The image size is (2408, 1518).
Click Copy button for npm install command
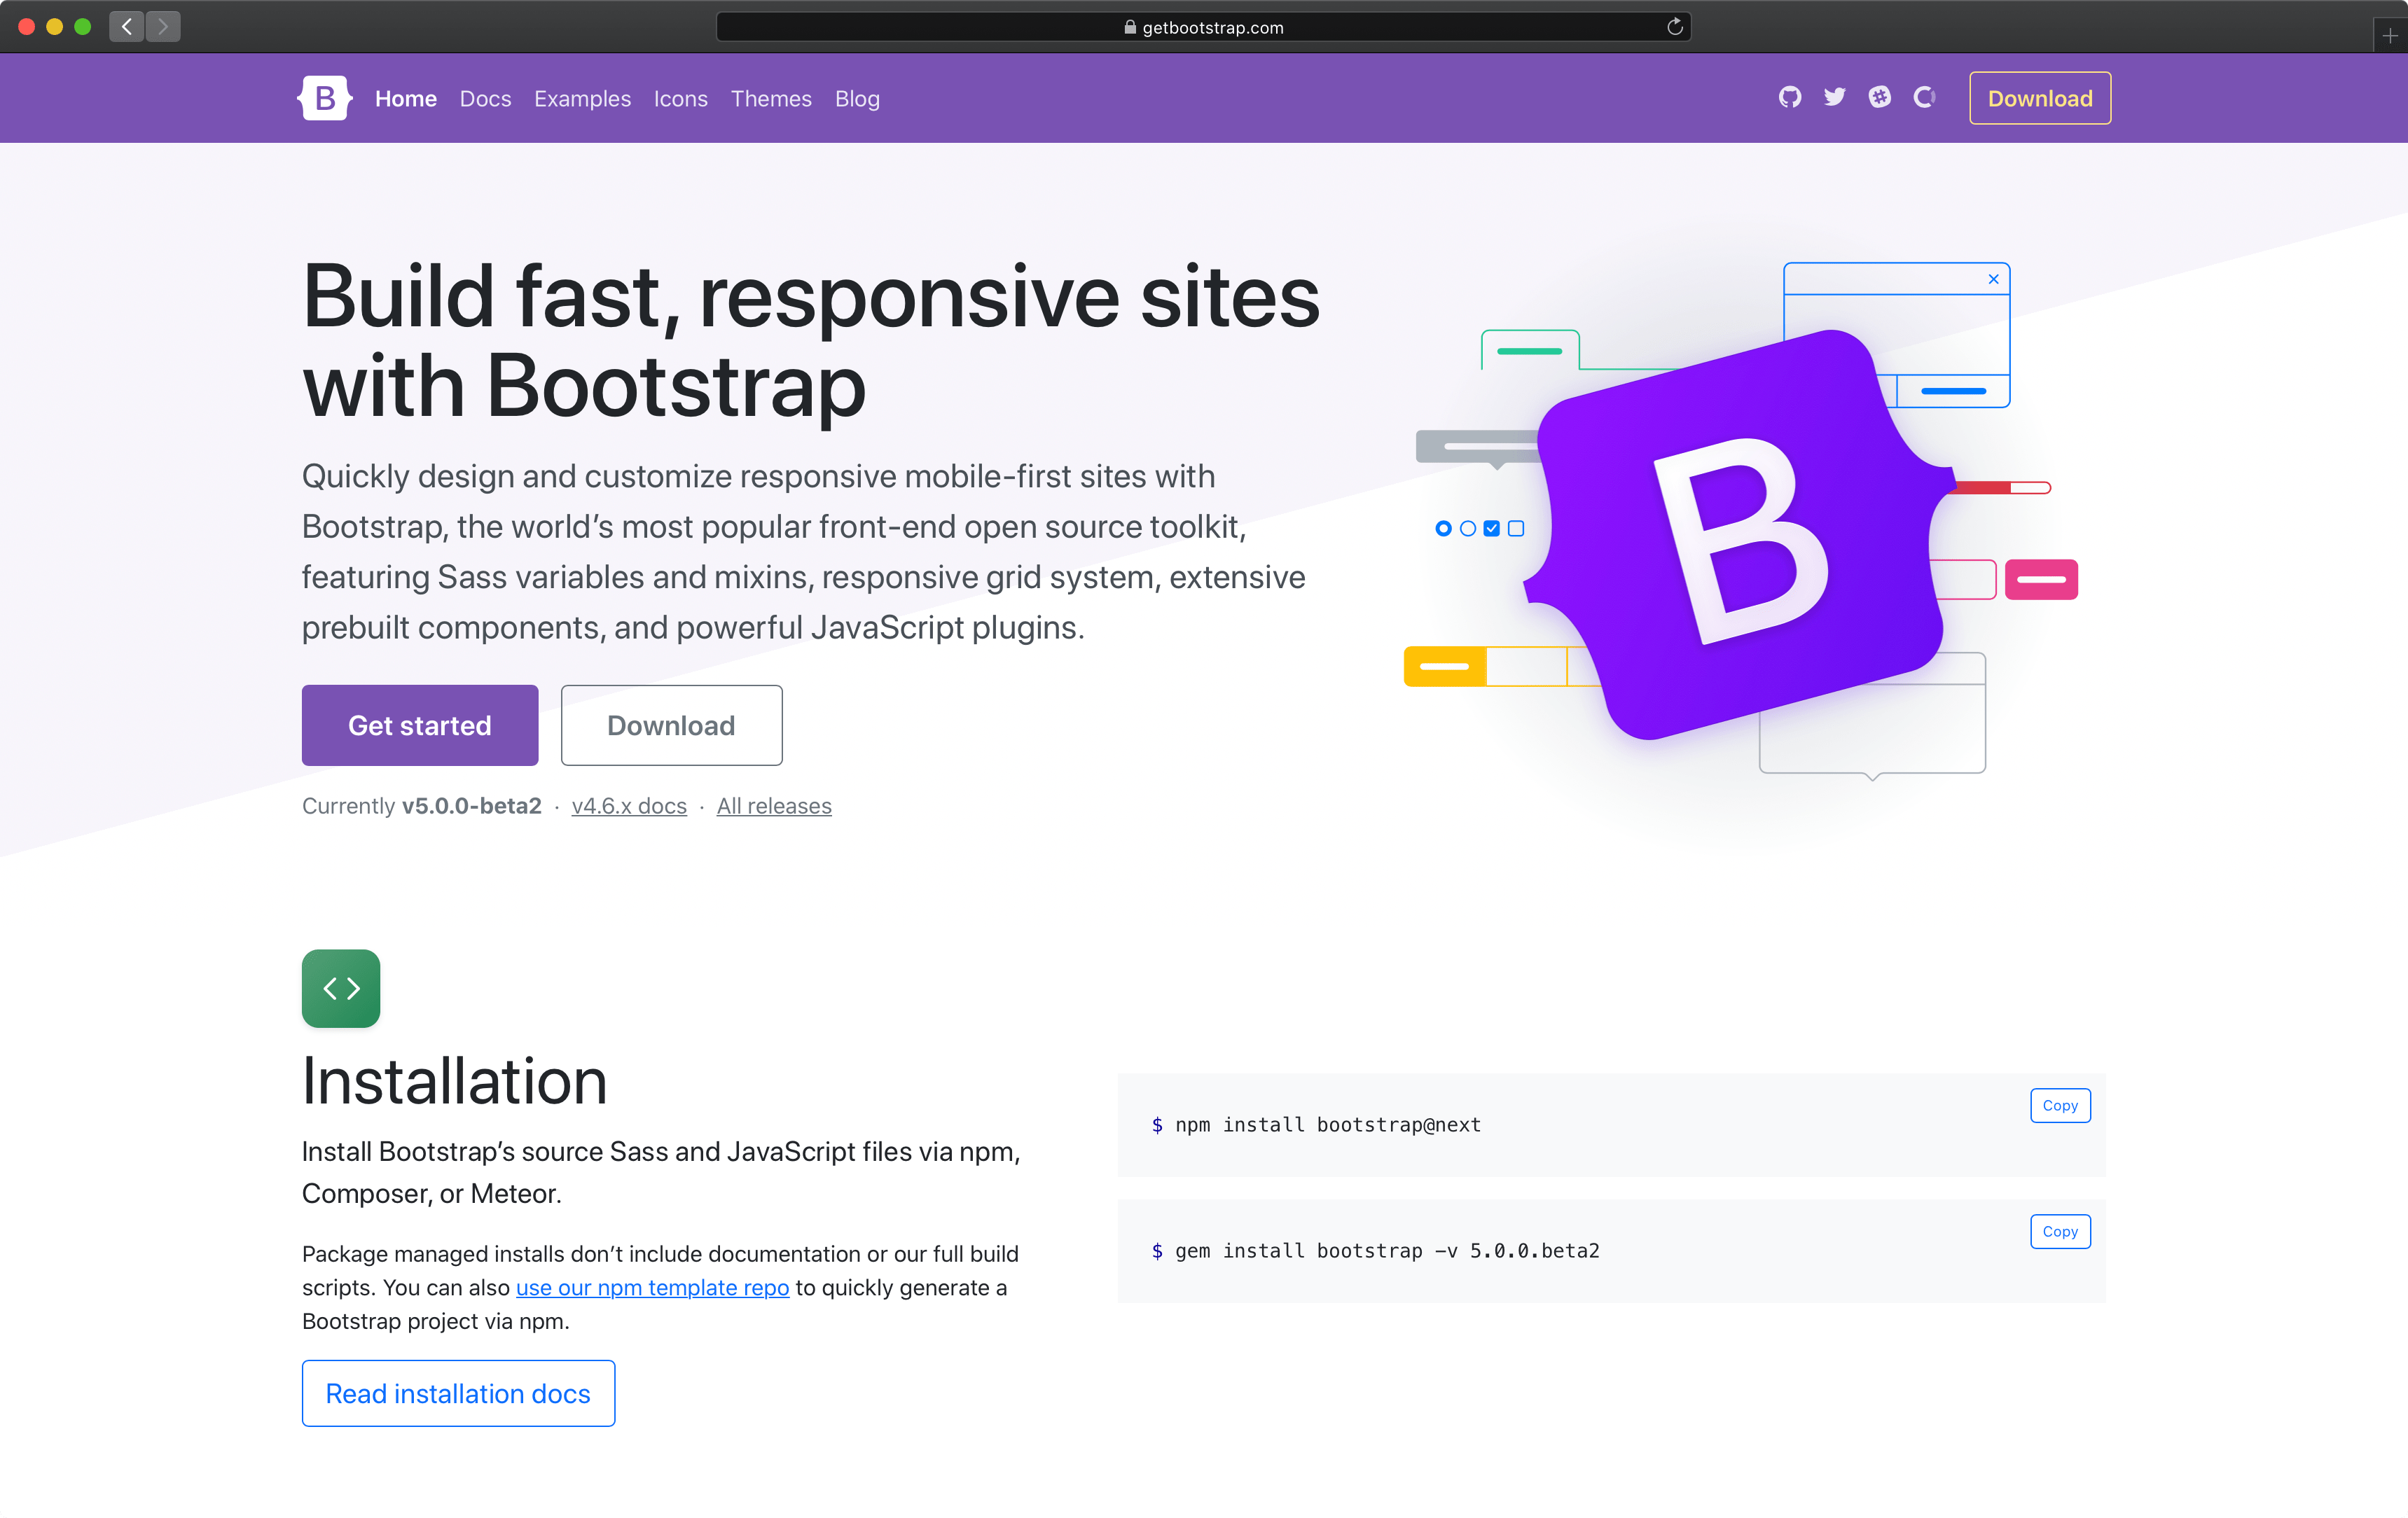coord(2060,1103)
